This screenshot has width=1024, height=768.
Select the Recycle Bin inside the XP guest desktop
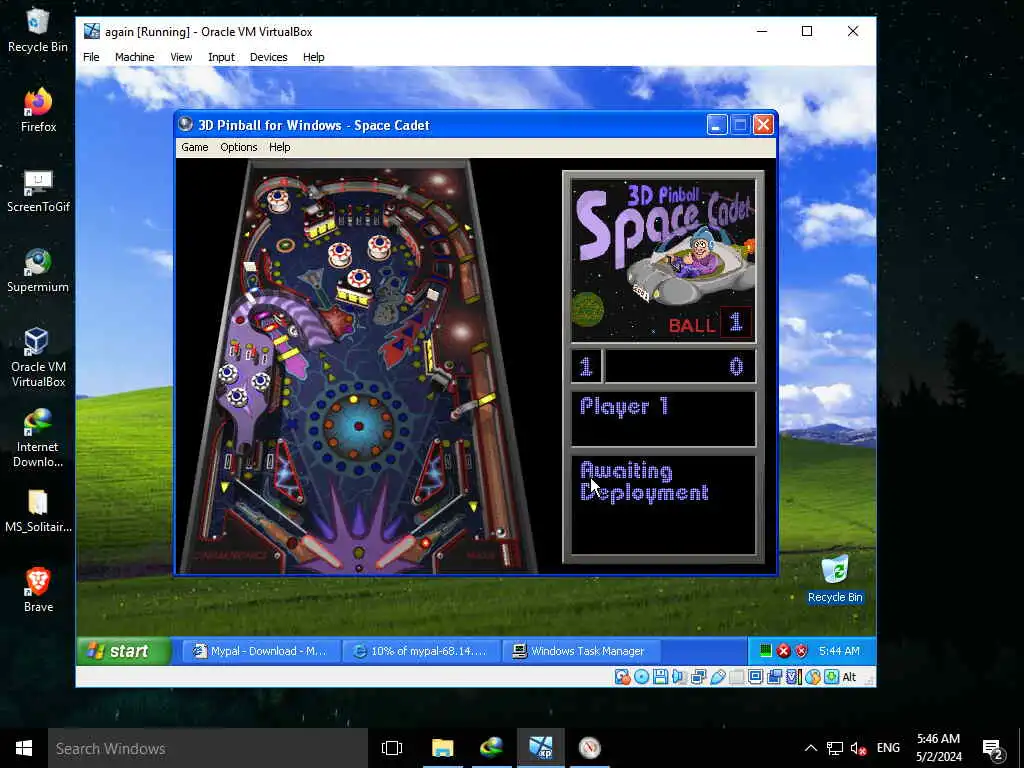click(x=835, y=579)
